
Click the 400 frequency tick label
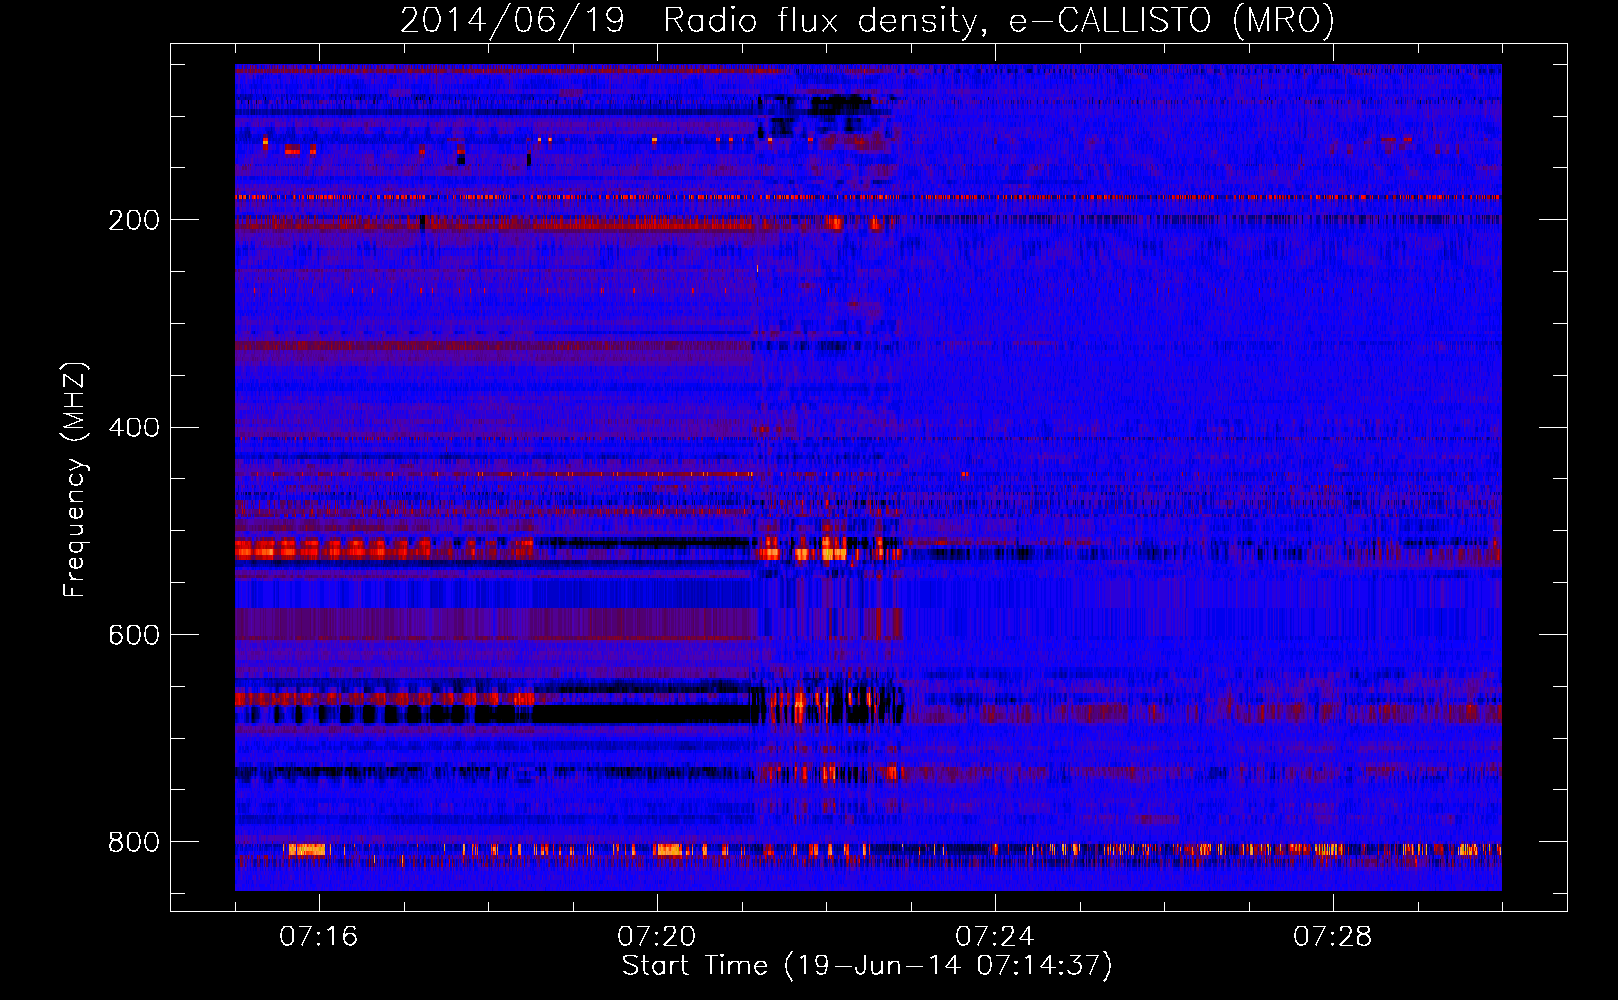coord(134,428)
